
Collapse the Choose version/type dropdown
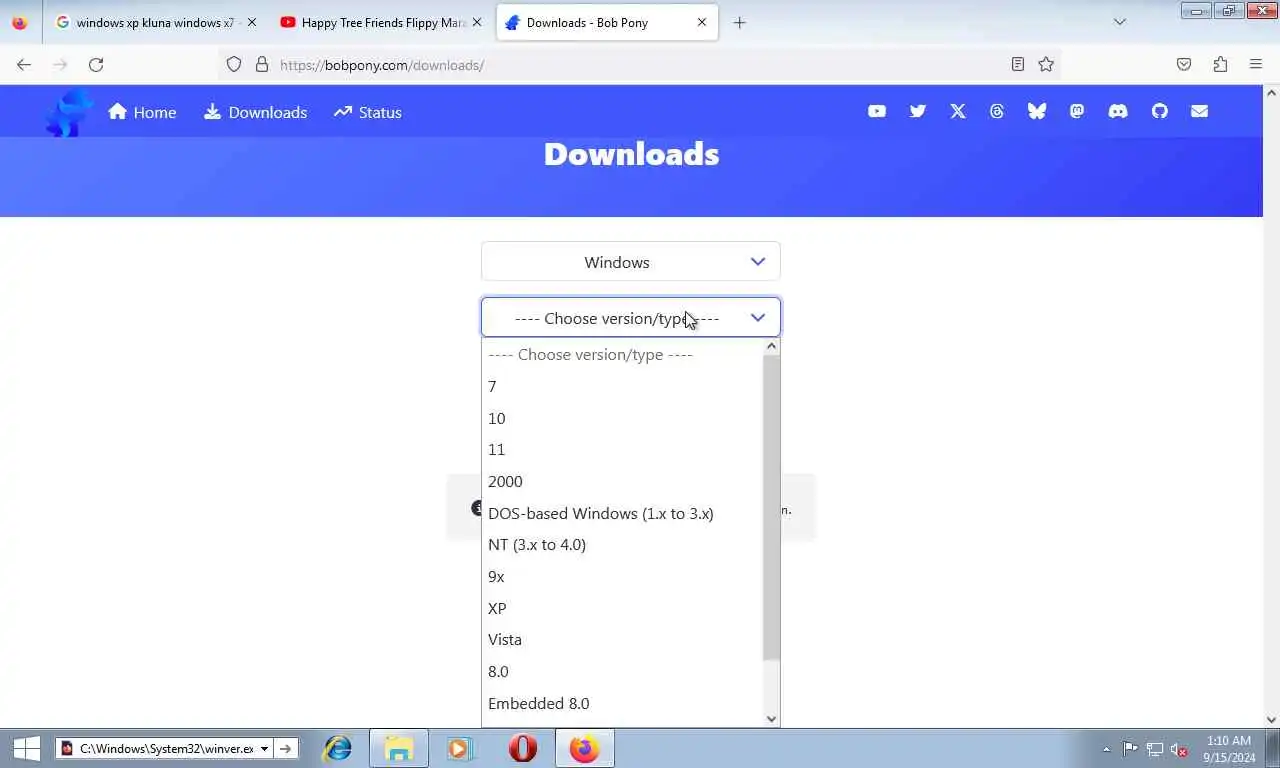pos(630,318)
